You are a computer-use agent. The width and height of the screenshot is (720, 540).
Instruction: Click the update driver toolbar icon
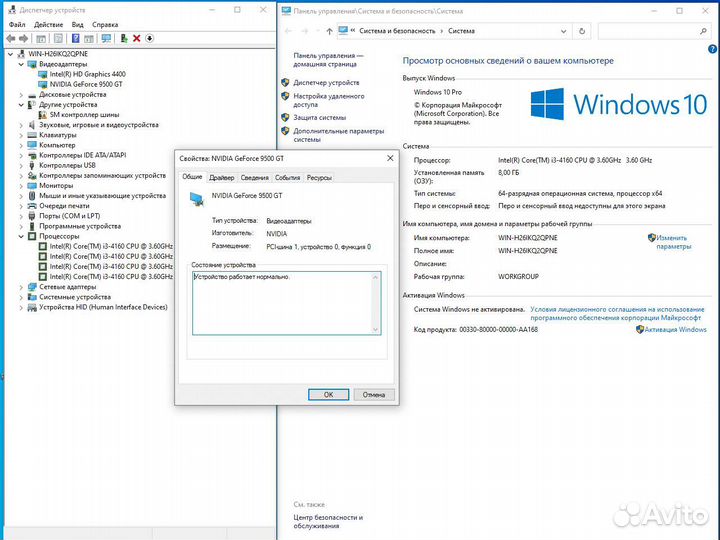tap(123, 38)
